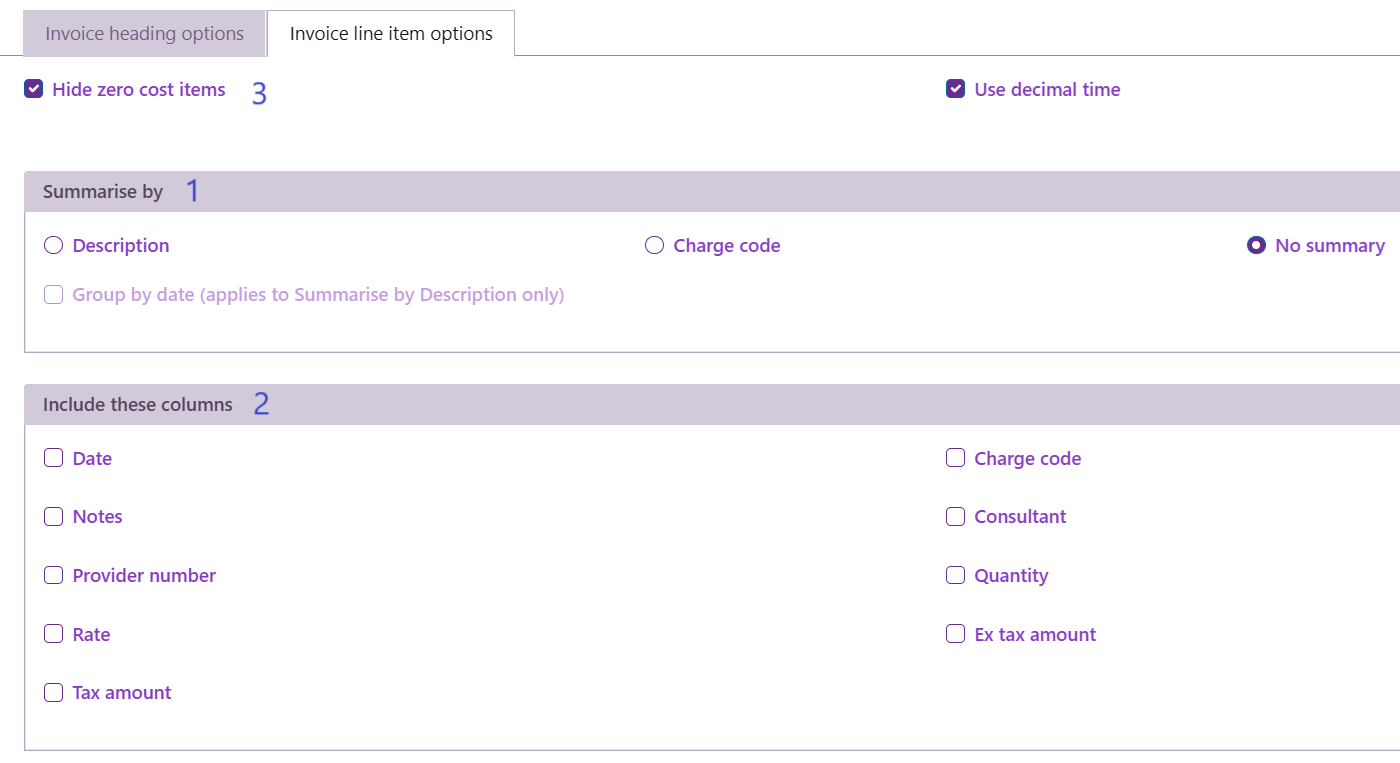Uncheck Hide zero cost items

(x=34, y=89)
